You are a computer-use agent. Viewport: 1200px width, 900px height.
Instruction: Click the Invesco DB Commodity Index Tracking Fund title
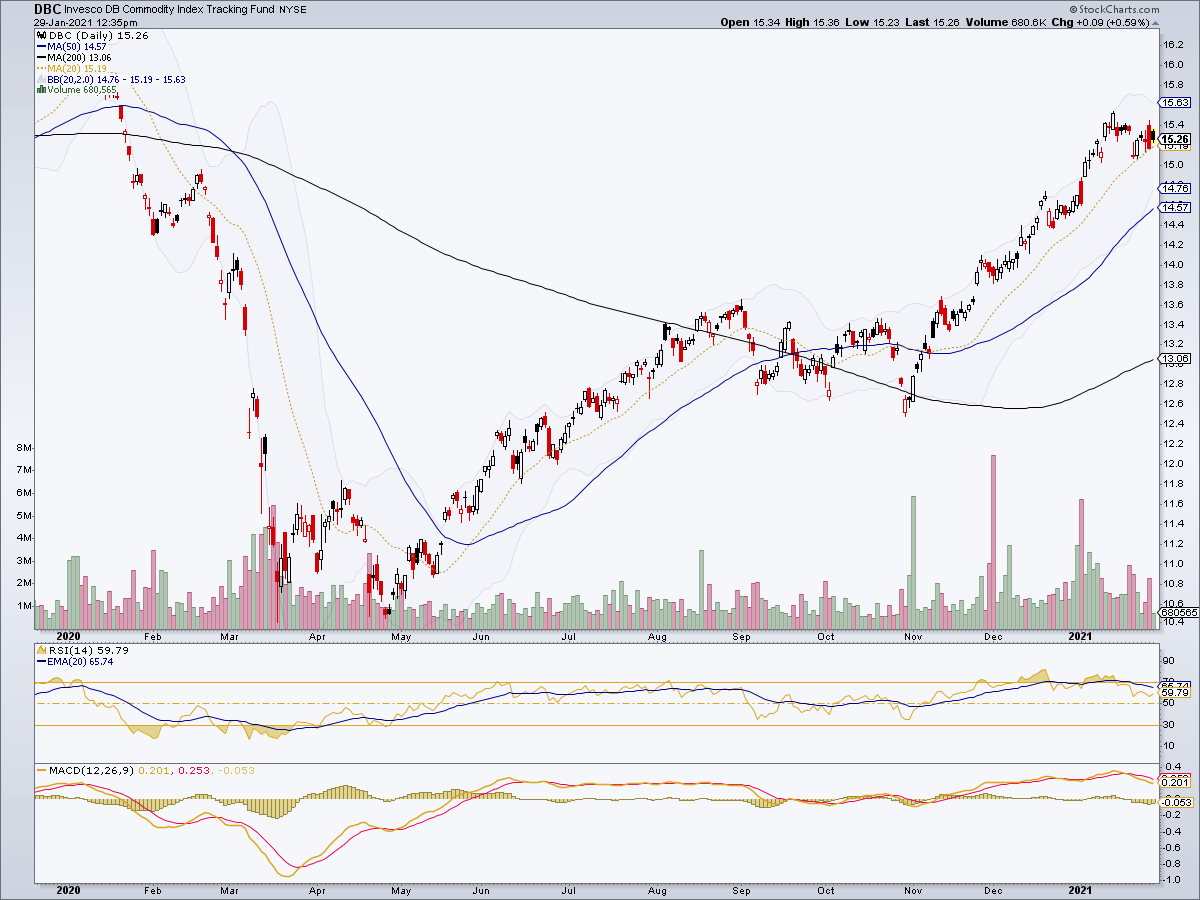coord(169,10)
